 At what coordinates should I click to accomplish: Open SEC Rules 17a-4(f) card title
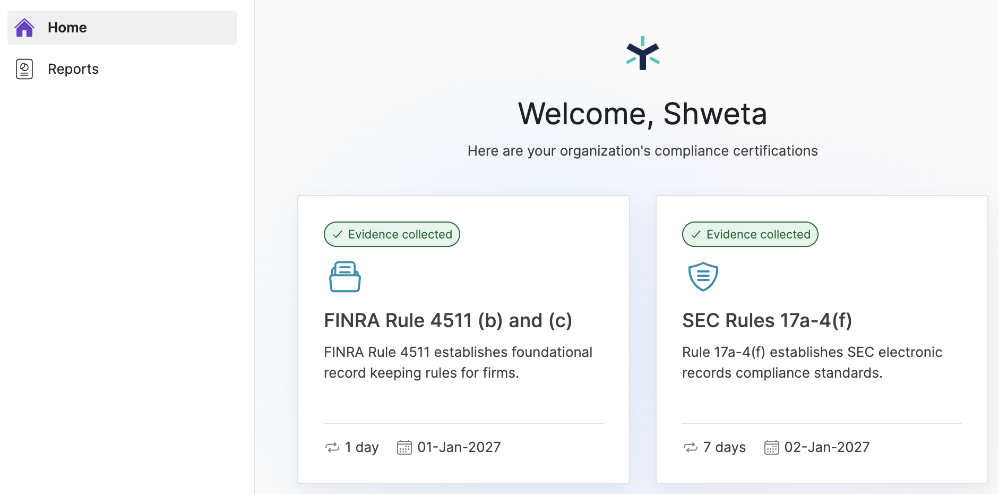click(767, 321)
